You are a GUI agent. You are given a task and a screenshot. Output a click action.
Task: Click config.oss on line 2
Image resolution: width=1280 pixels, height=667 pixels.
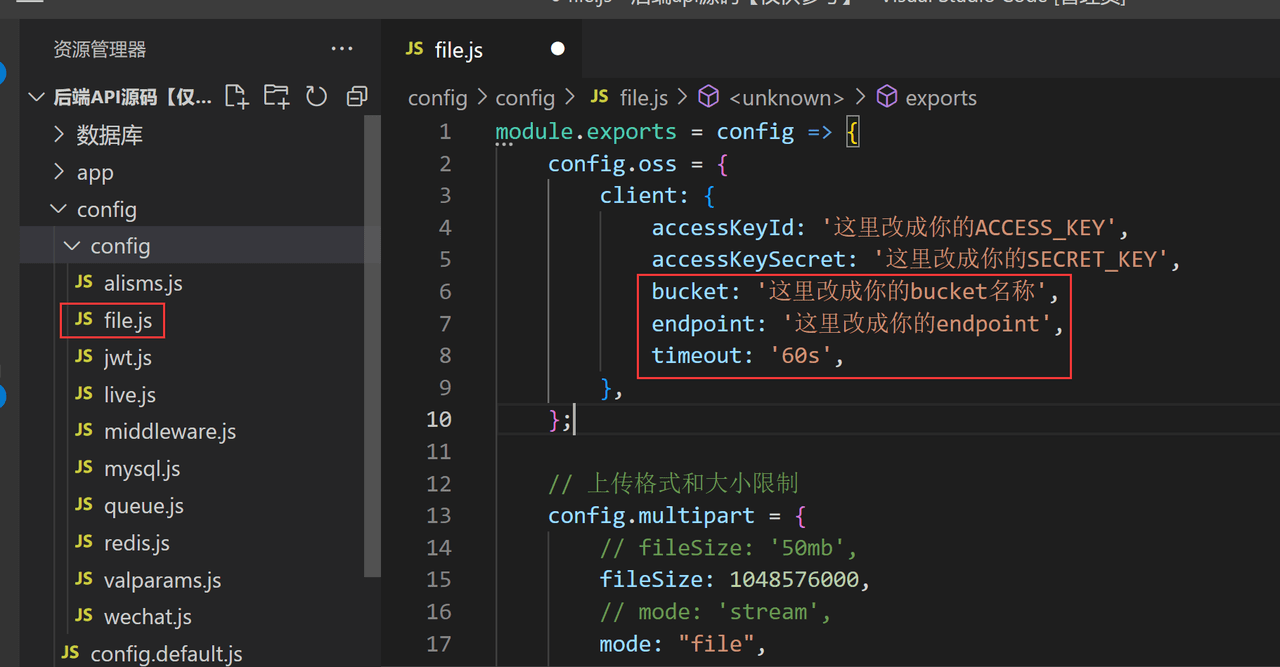[x=612, y=163]
